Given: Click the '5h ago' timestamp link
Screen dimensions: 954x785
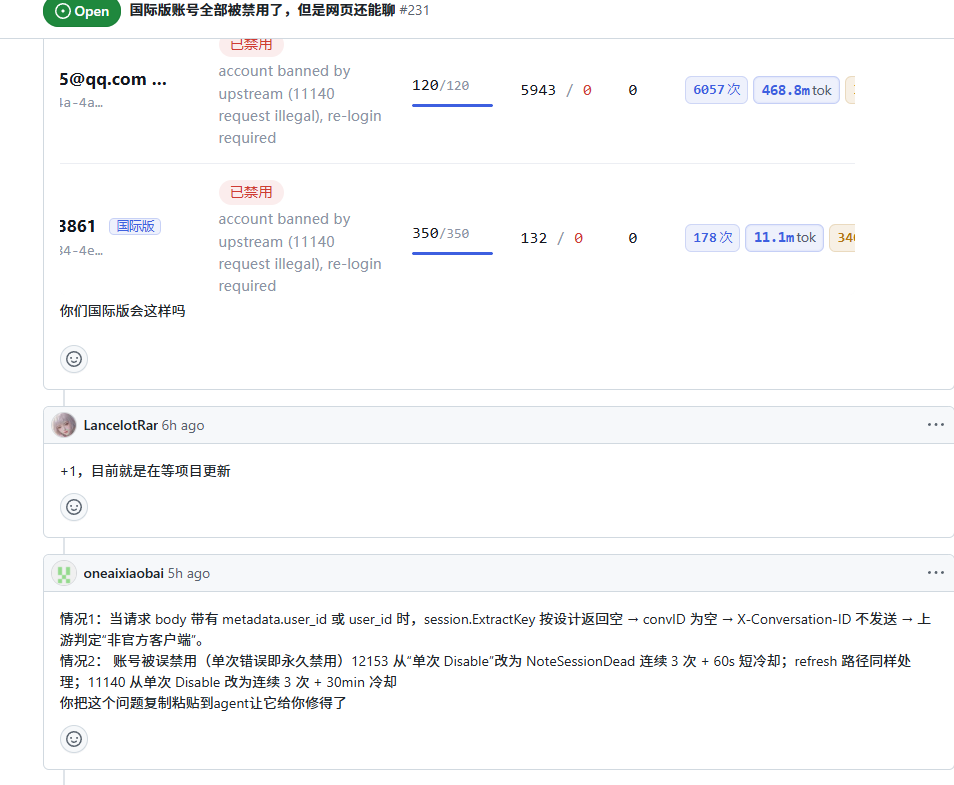Looking at the screenshot, I should [x=189, y=573].
